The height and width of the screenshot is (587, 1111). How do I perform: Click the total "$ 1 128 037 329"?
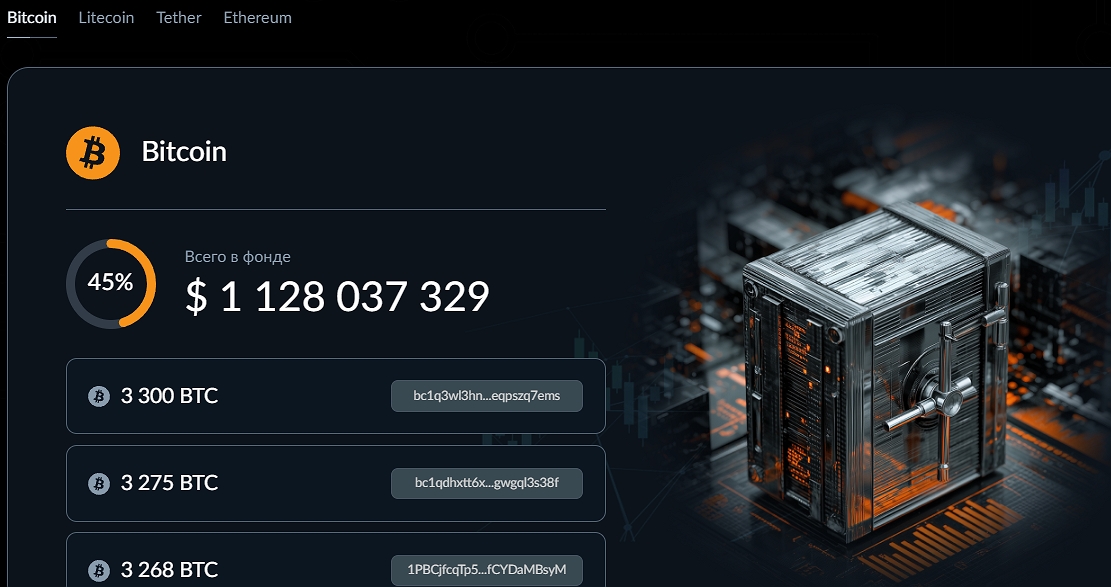(x=337, y=296)
